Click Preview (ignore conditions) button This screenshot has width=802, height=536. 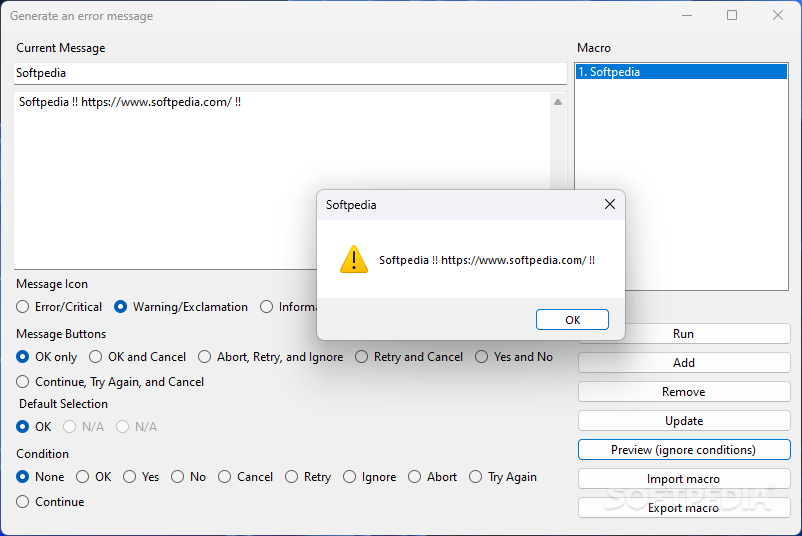[684, 450]
